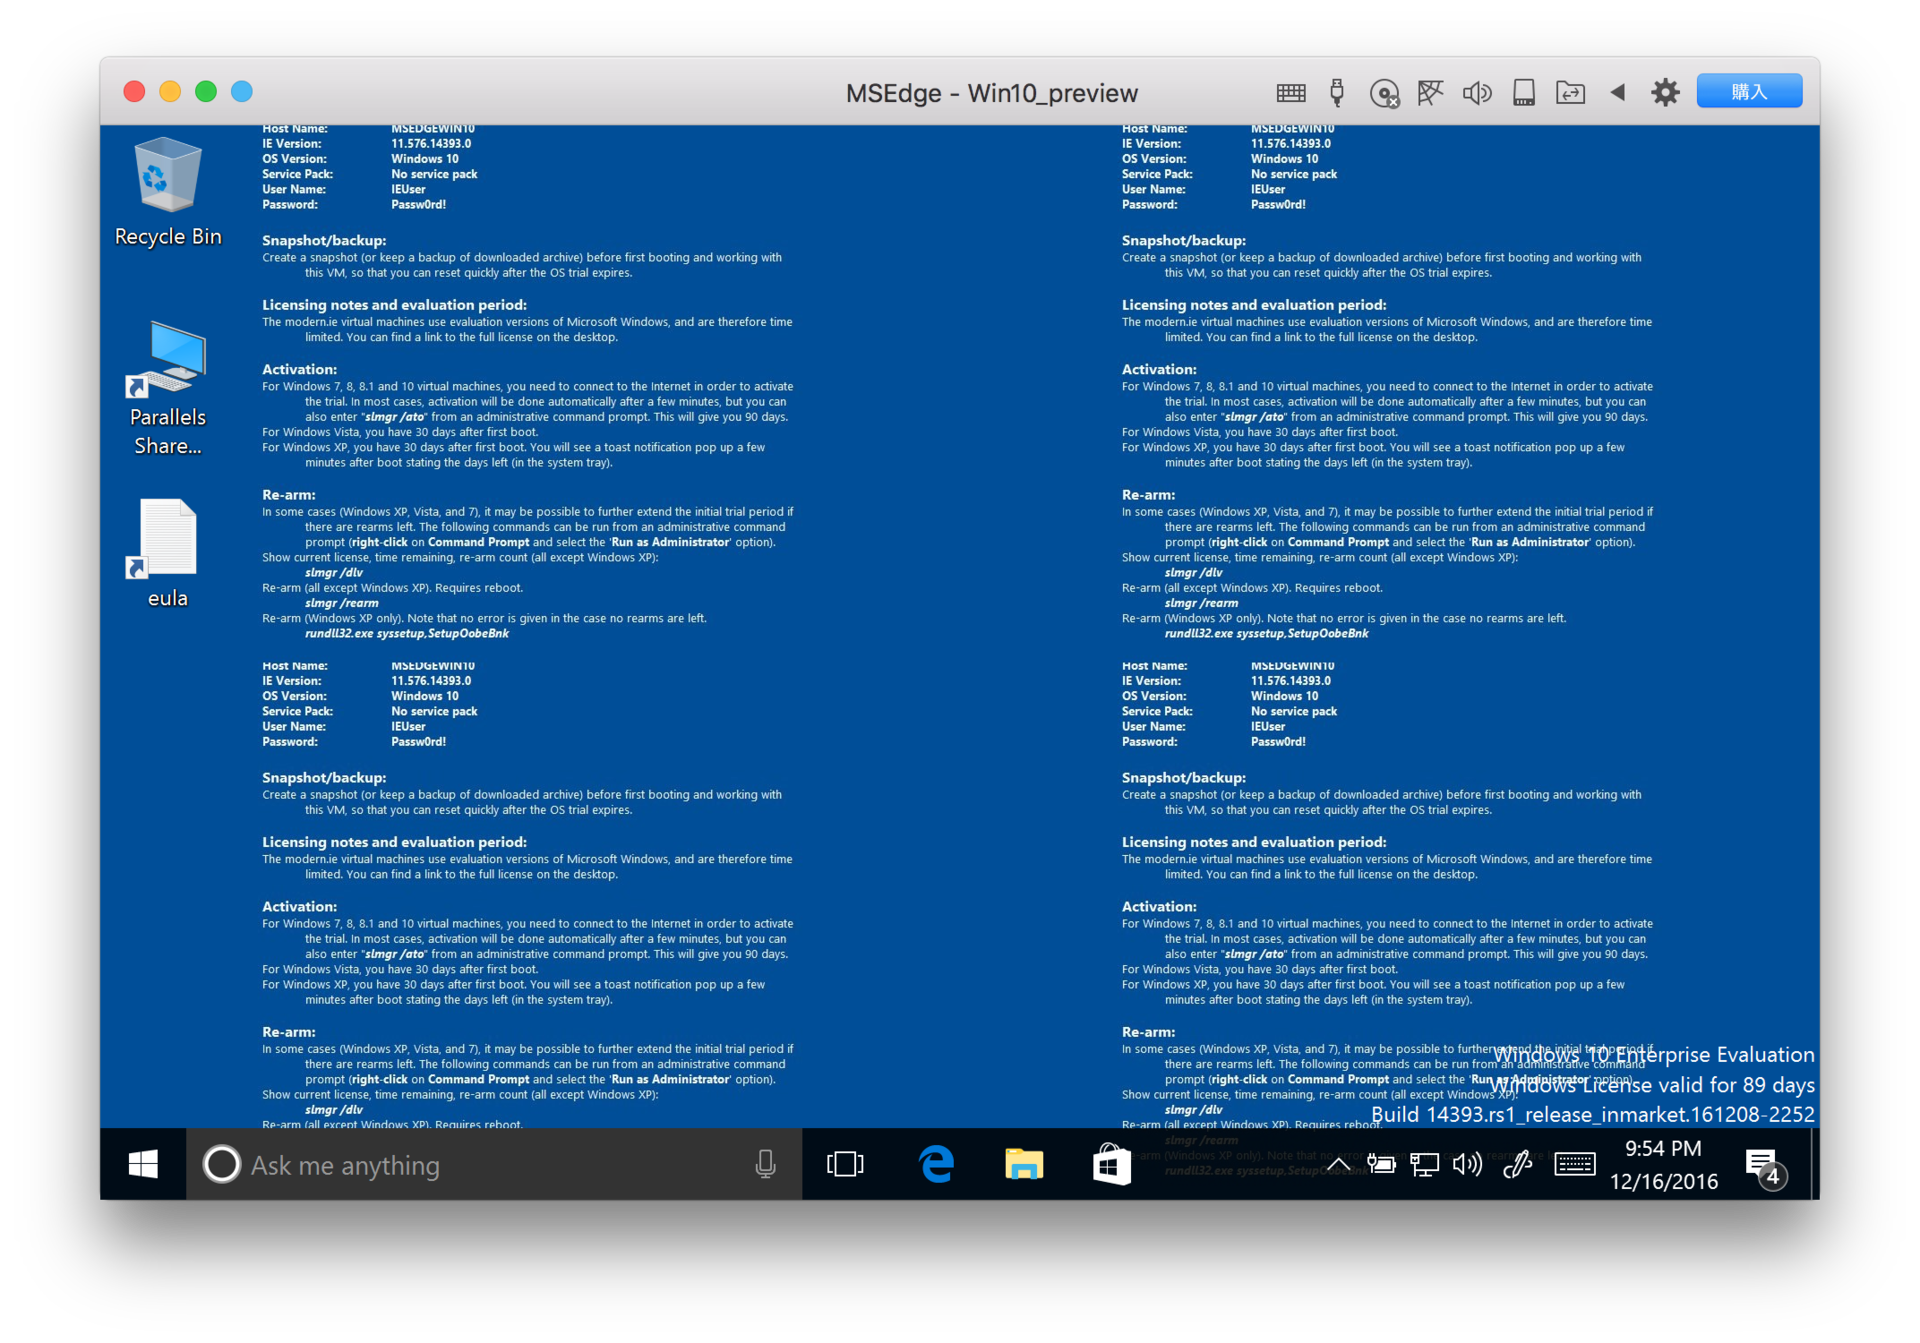Open the Parallels keyboard shortcuts icon
Viewport: 1920px width, 1343px height.
(1291, 93)
